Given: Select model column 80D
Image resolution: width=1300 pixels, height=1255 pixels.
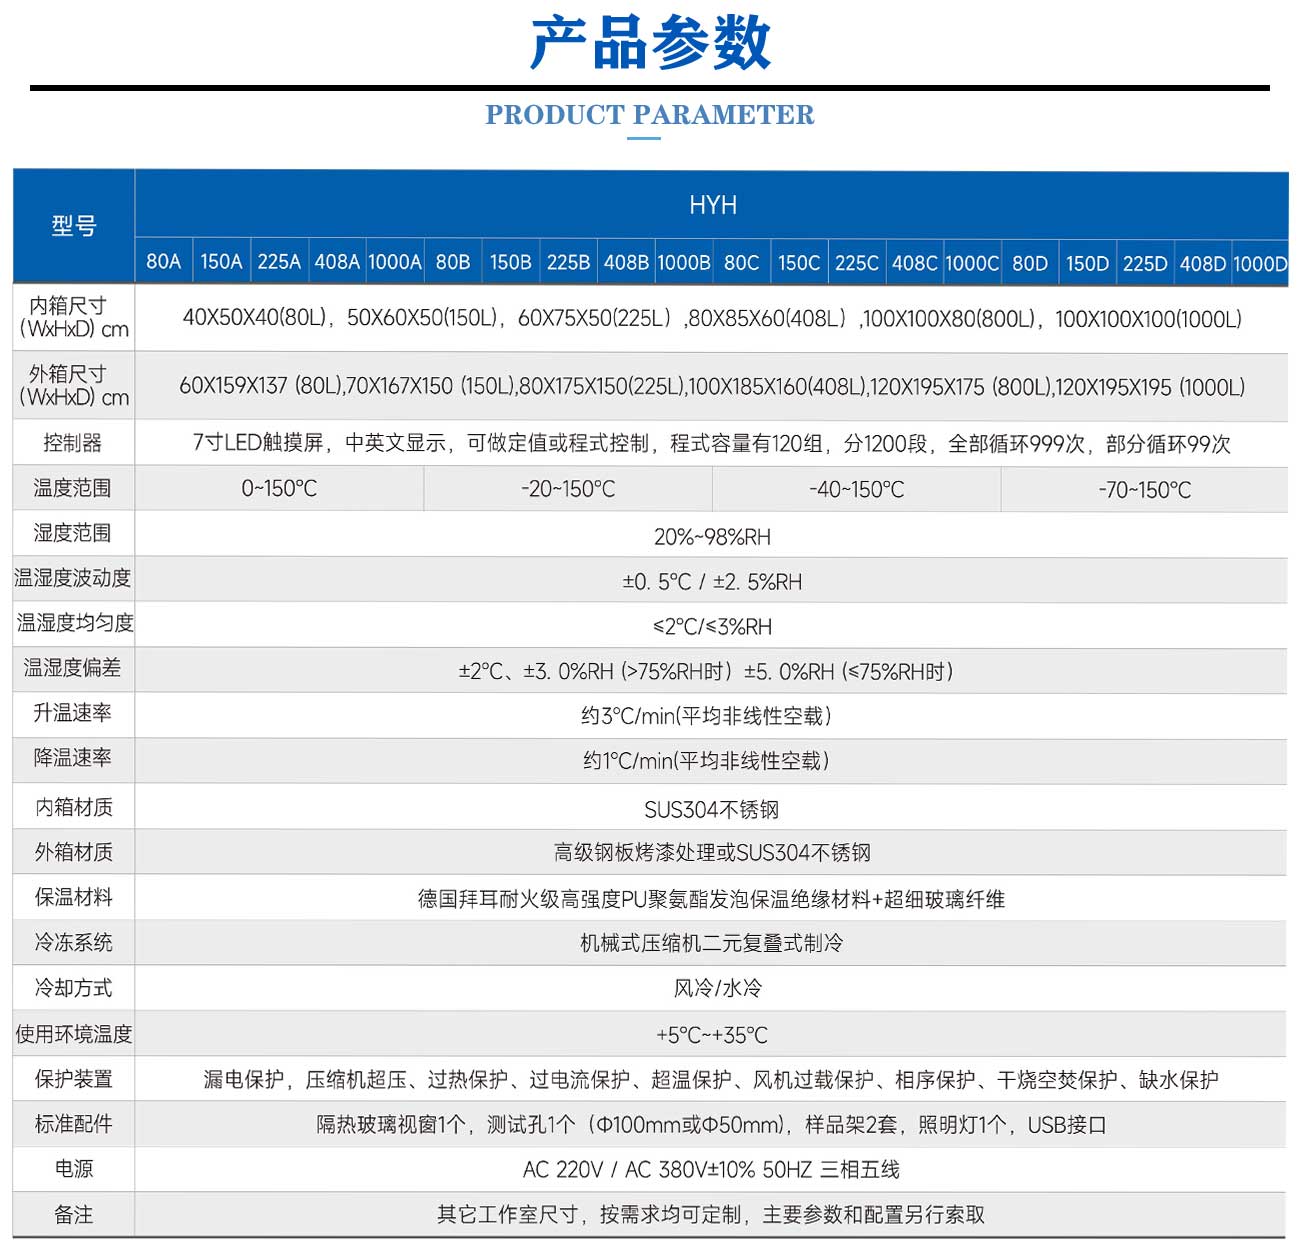Looking at the screenshot, I should [x=1030, y=262].
